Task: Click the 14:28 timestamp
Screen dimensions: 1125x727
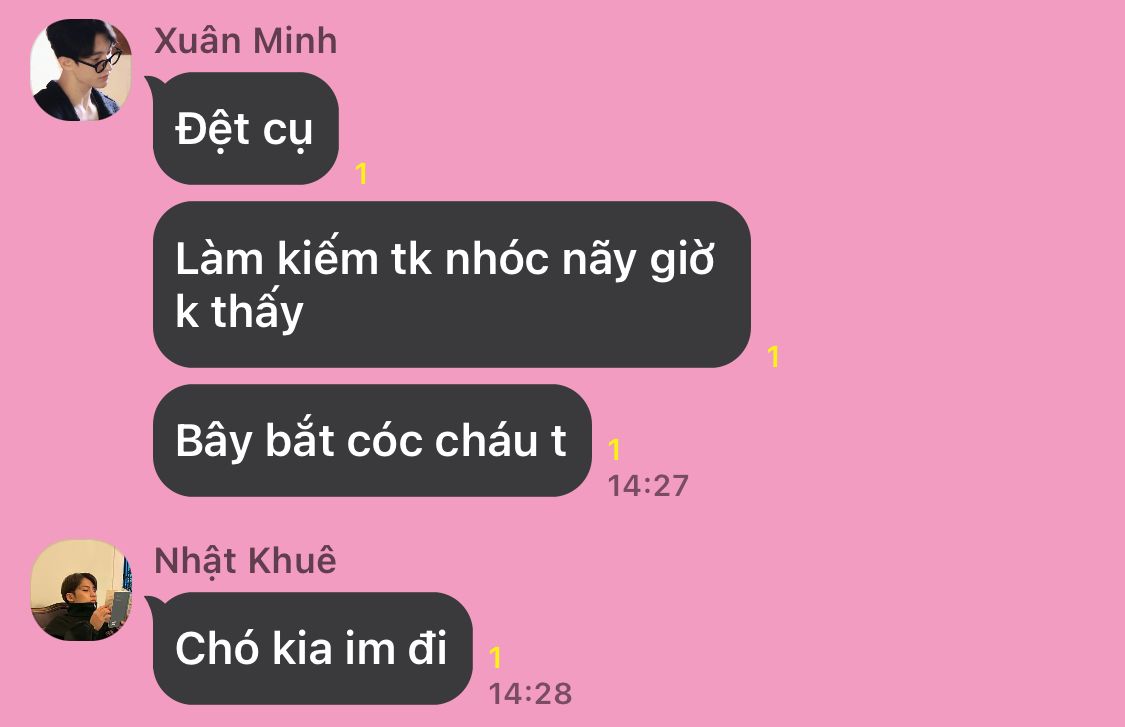Action: (x=530, y=694)
